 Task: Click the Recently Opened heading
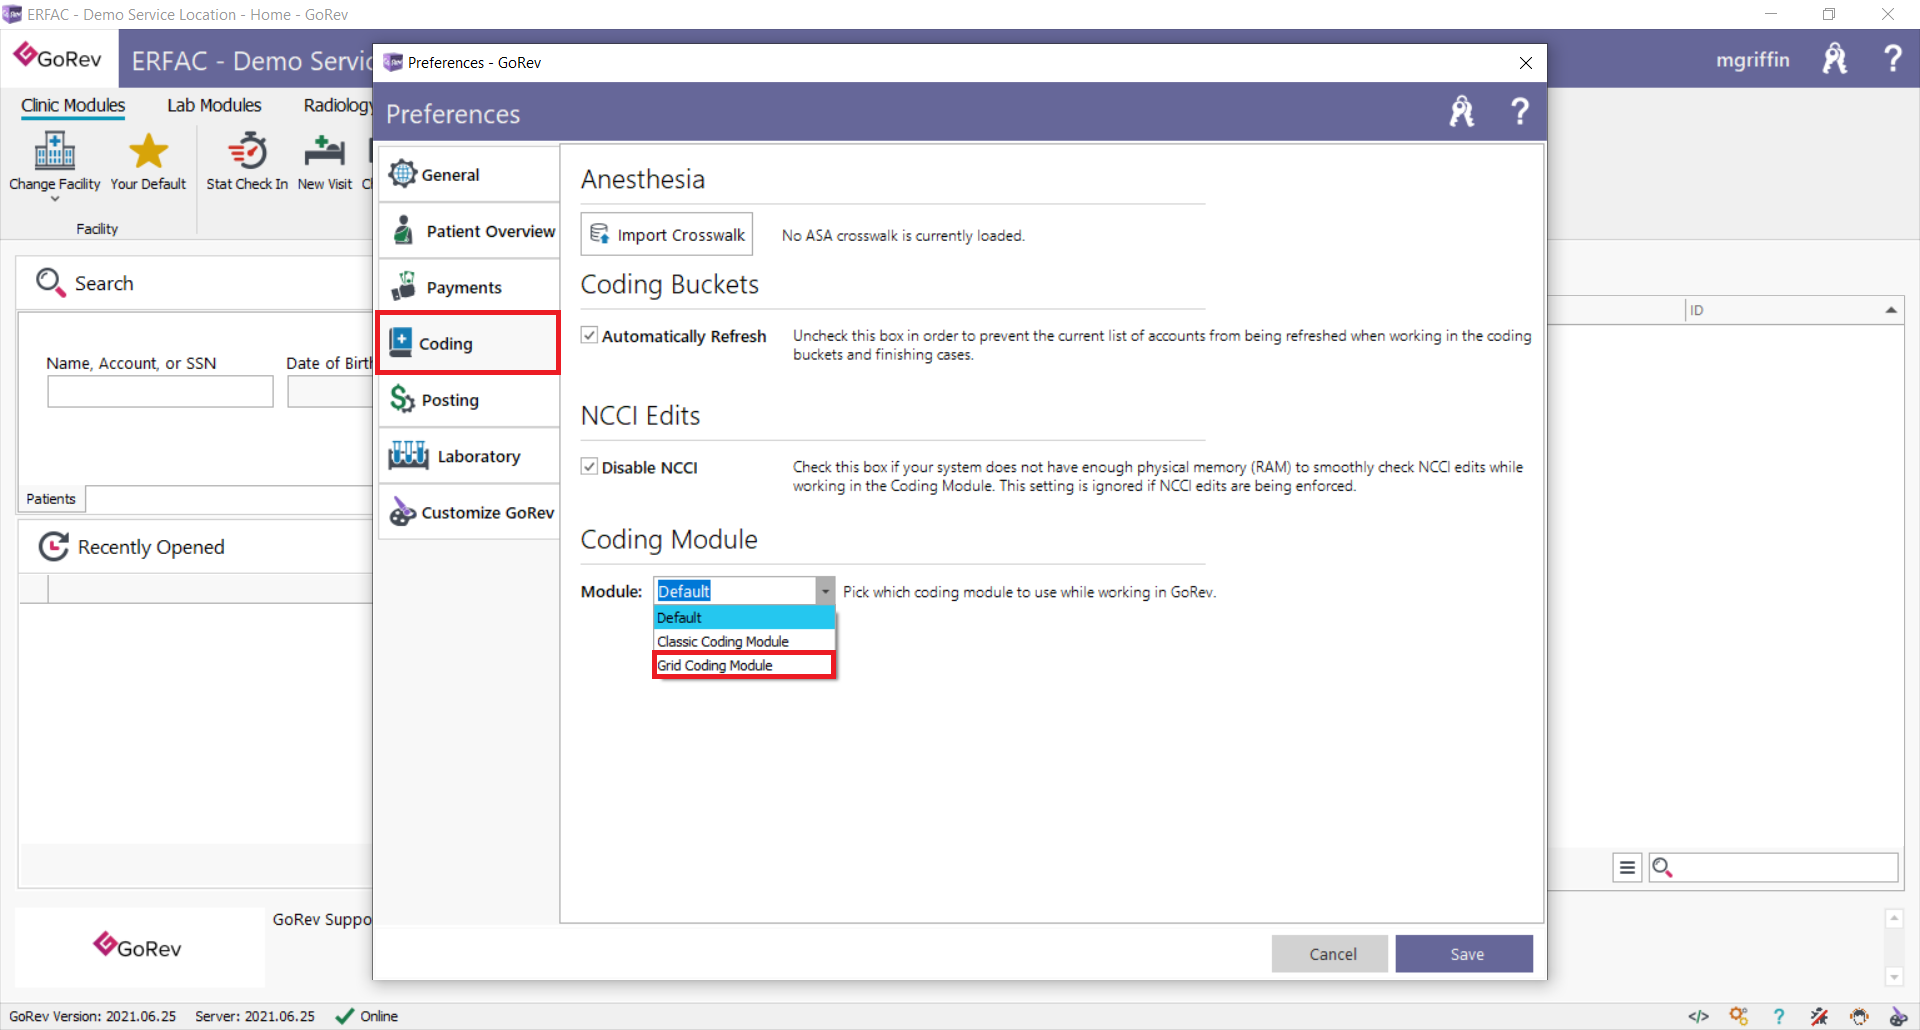[x=151, y=547]
